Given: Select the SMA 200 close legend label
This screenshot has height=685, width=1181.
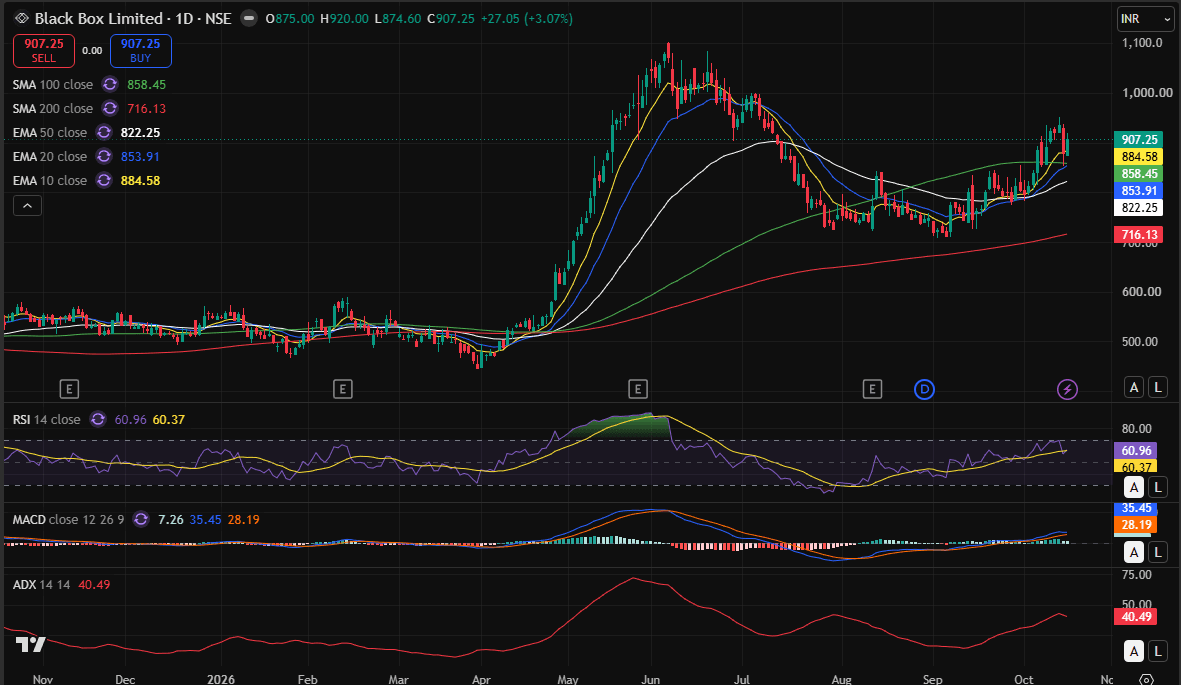Looking at the screenshot, I should [53, 109].
